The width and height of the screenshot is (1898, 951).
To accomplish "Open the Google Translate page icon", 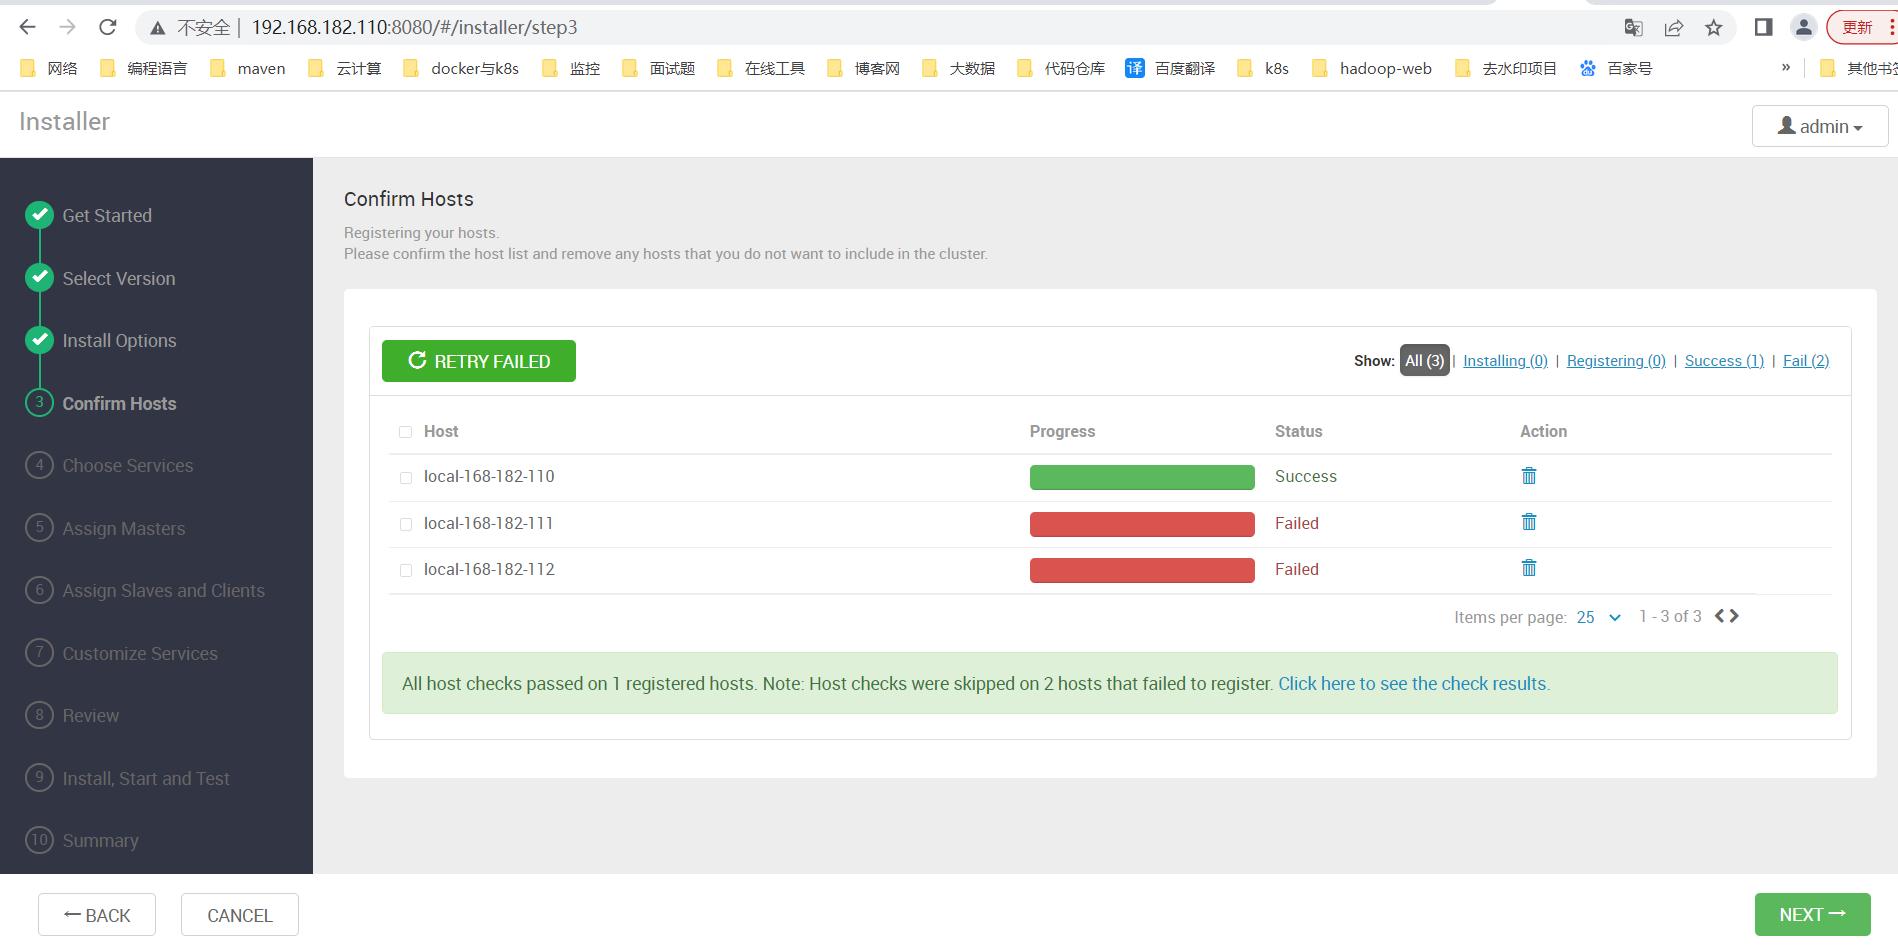I will point(1633,28).
